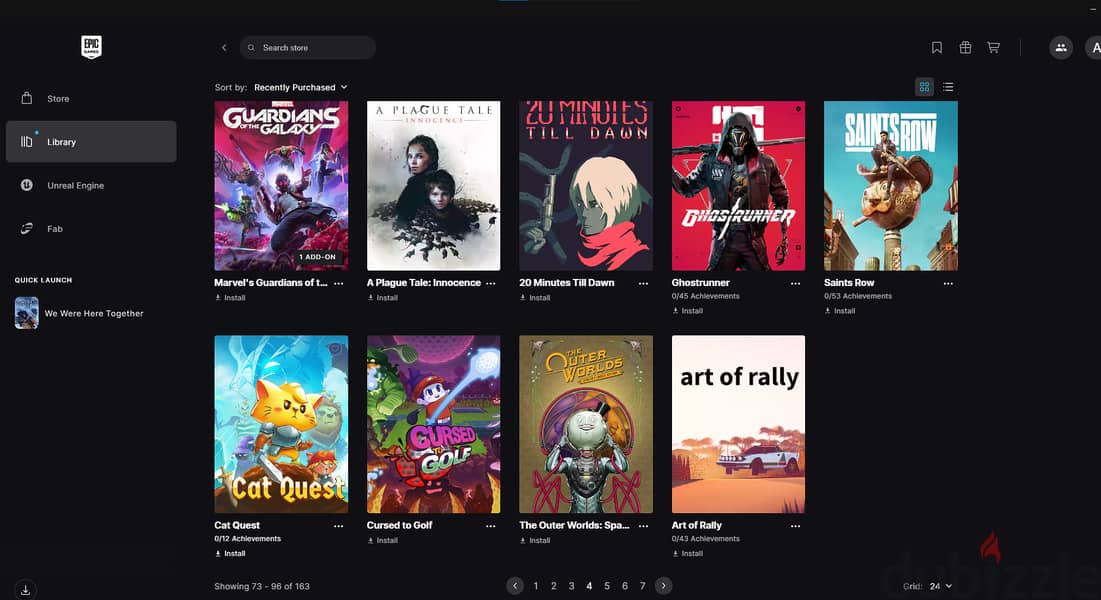This screenshot has width=1101, height=600.
Task: Open options menu for The Outer Worlds
Action: coord(643,526)
